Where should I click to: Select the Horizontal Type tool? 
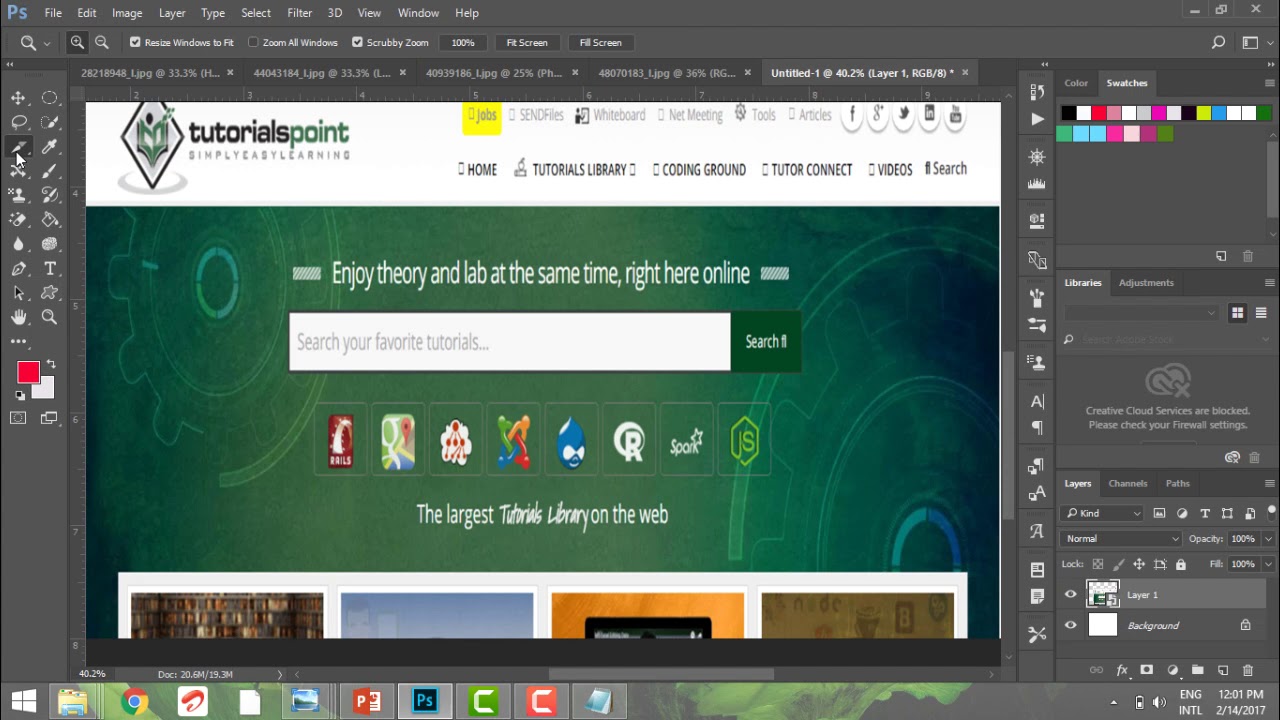click(x=49, y=269)
